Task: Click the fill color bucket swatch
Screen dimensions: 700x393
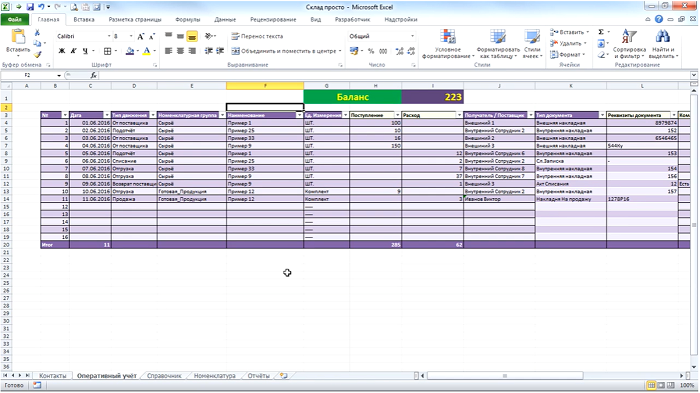Action: click(x=129, y=51)
